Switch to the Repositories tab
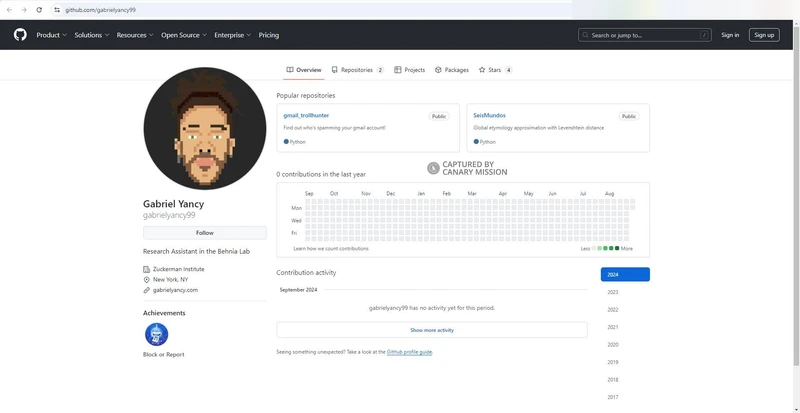800x413 pixels. [357, 70]
